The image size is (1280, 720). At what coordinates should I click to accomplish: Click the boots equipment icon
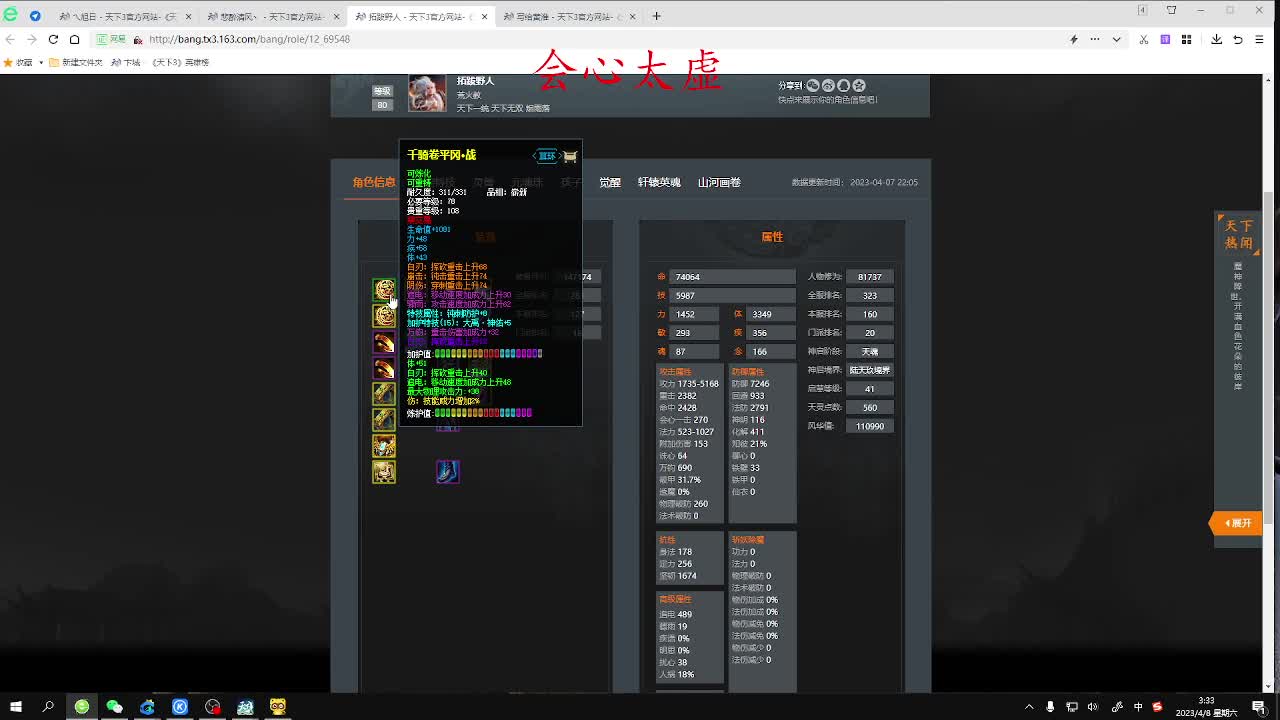click(x=447, y=471)
